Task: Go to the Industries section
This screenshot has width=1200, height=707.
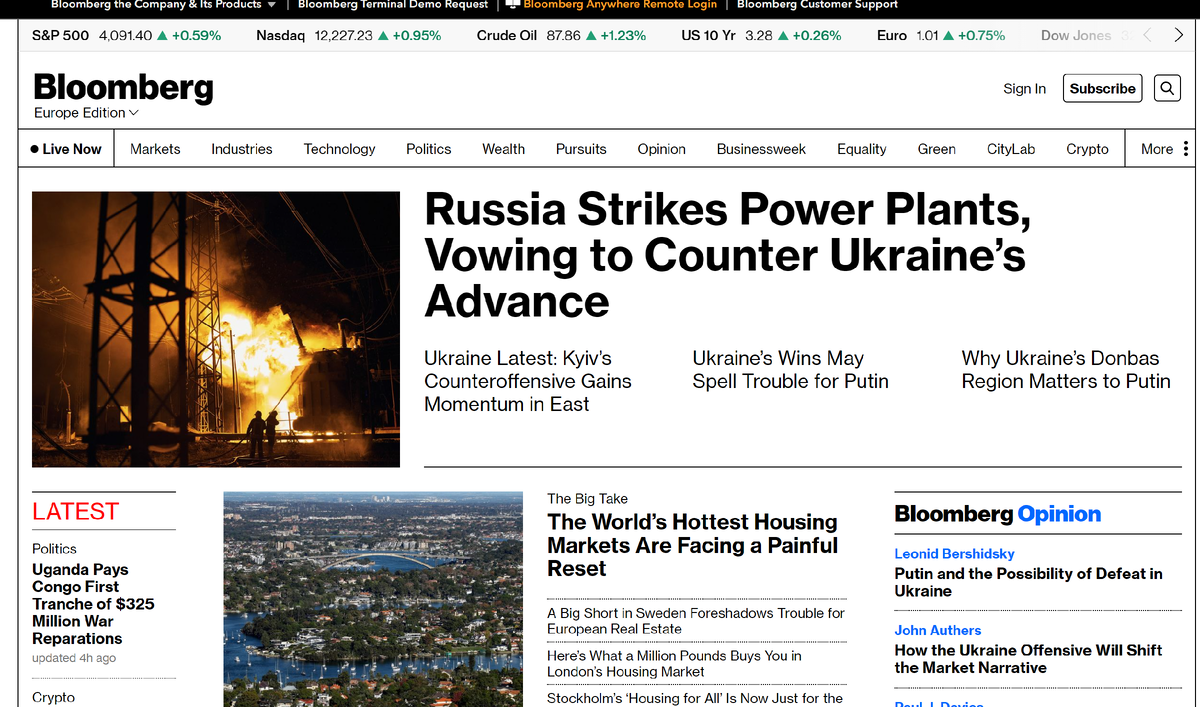Action: pos(242,149)
